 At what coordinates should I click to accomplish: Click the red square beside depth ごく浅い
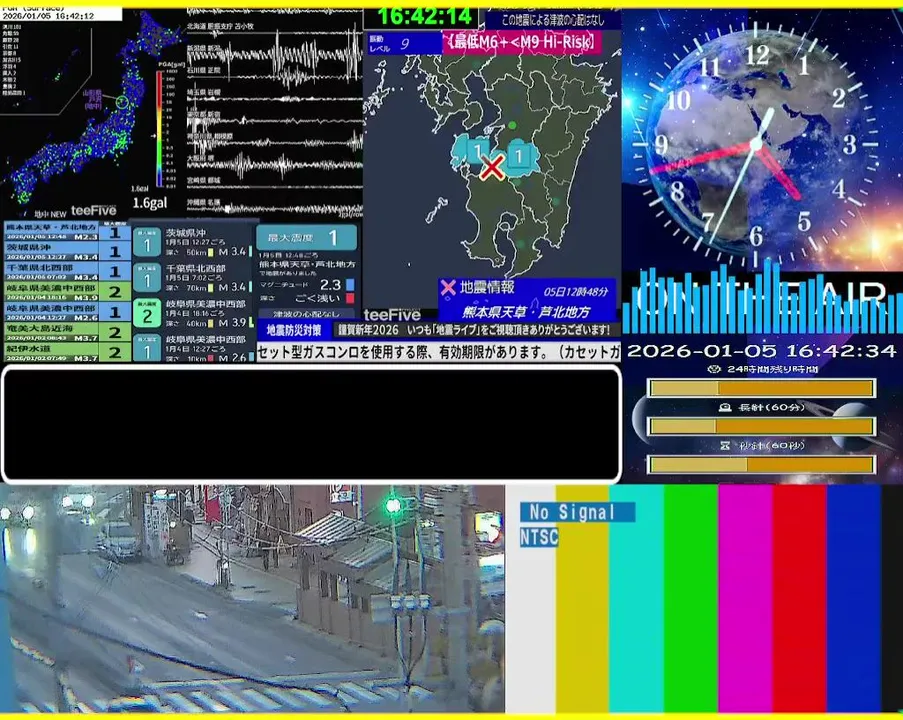[350, 298]
